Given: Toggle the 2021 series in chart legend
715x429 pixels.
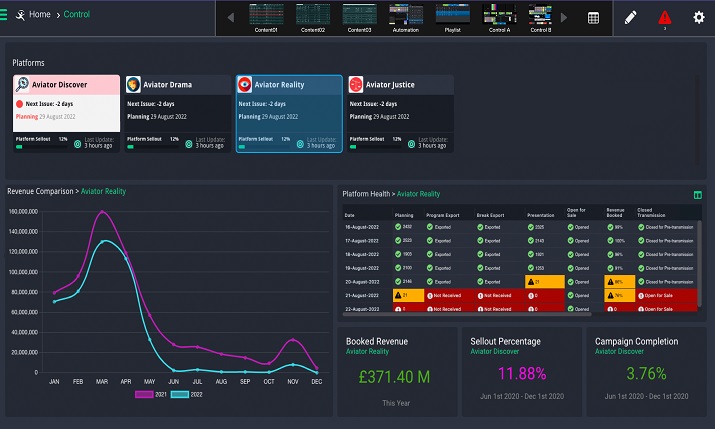Looking at the screenshot, I should [151, 394].
